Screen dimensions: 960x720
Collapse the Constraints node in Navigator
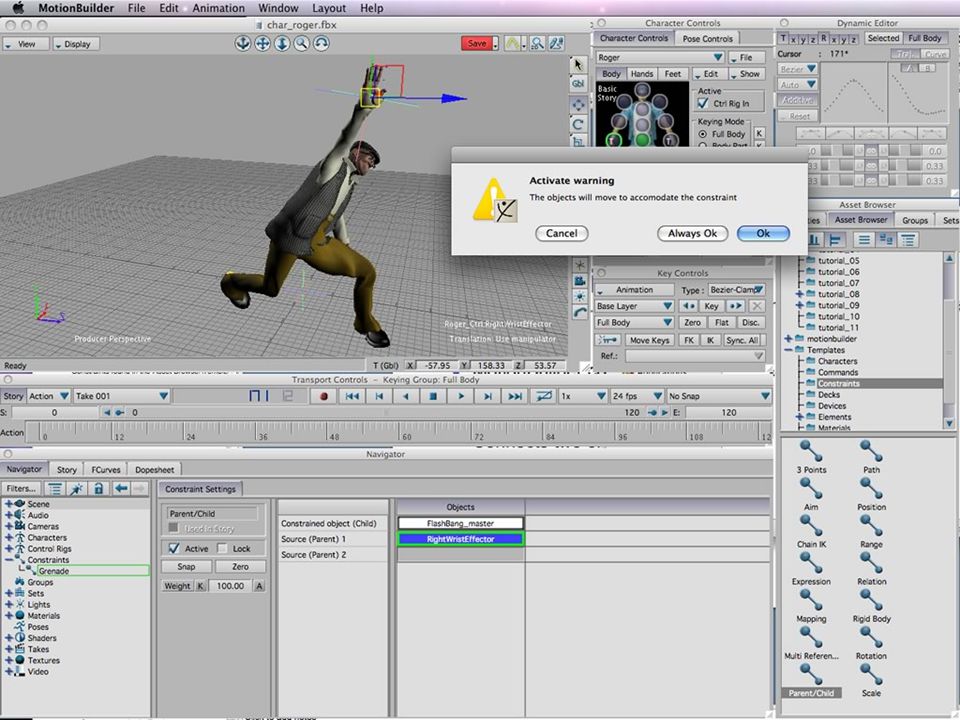point(9,560)
